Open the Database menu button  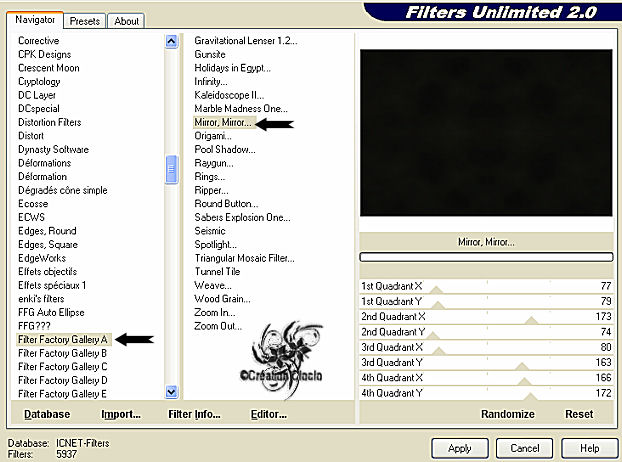[47, 413]
